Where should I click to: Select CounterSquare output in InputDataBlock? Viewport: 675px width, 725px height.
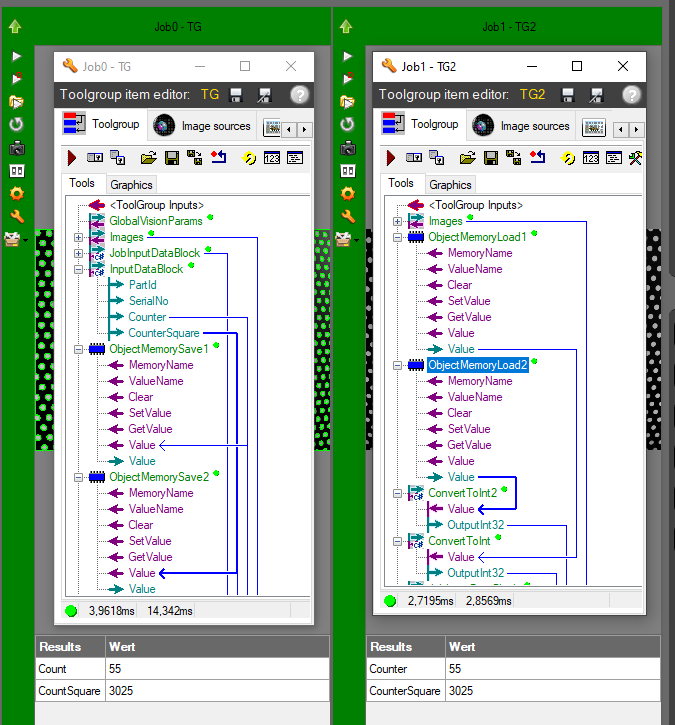(x=164, y=333)
